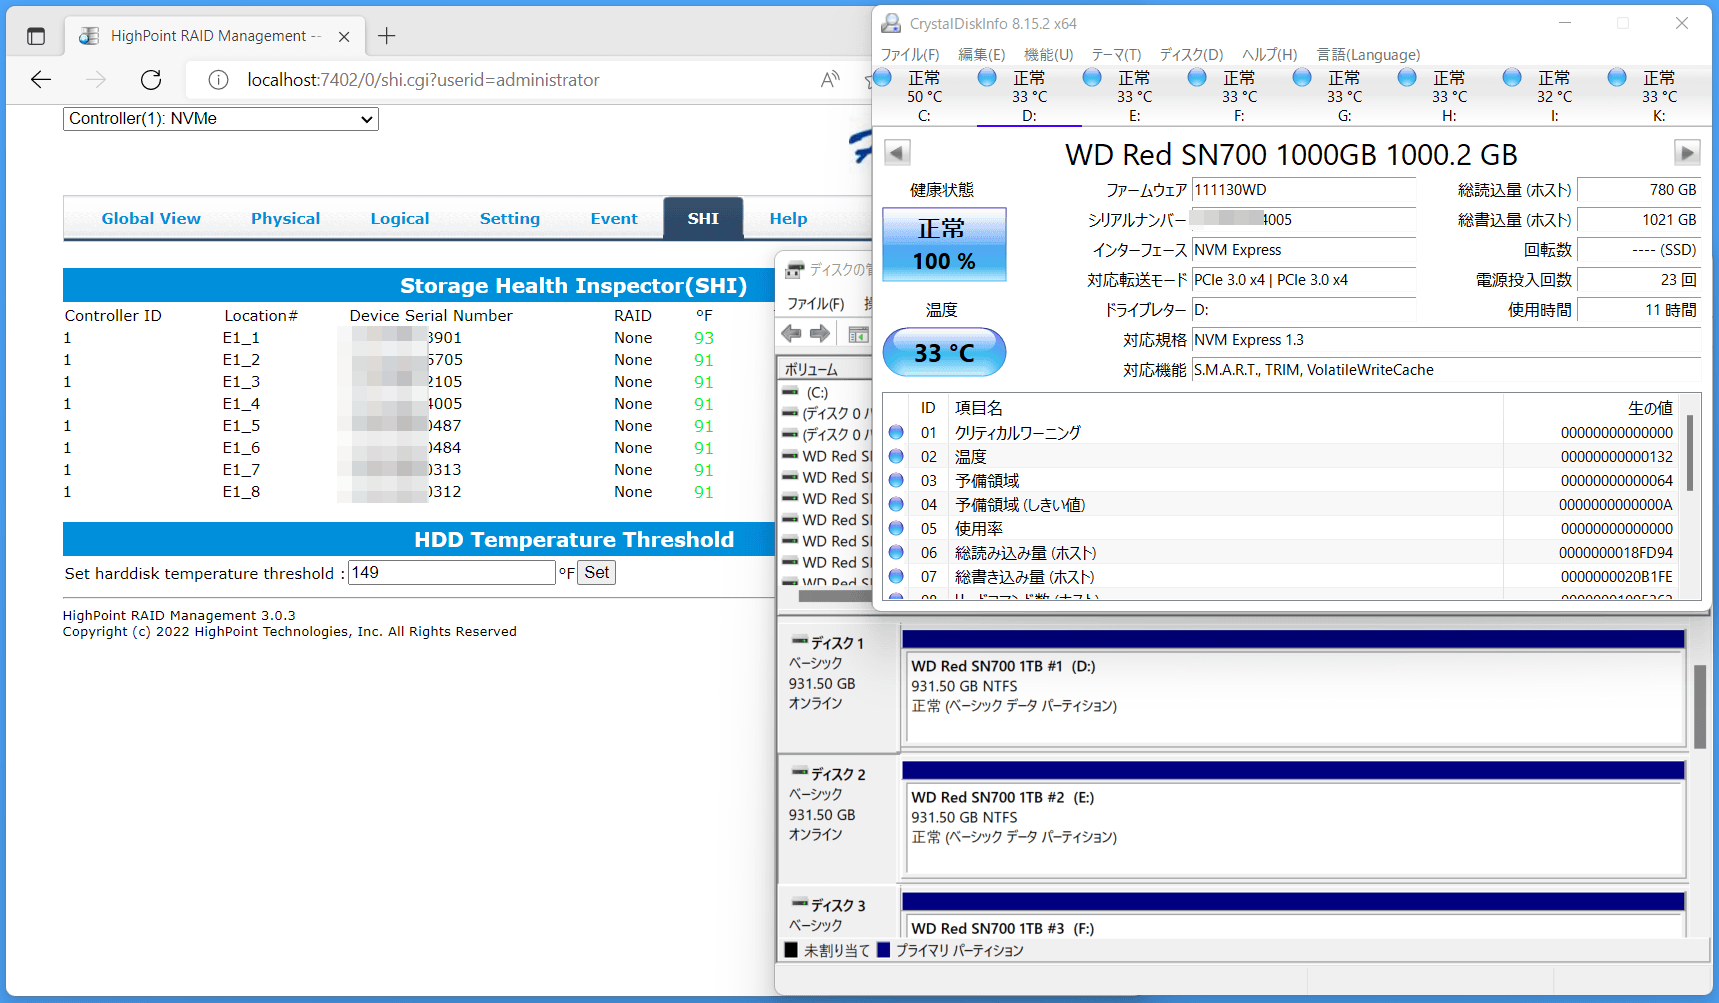The width and height of the screenshot is (1719, 1003).
Task: Select drive H: status orb in CrystalDiskInfo
Action: point(1407,78)
